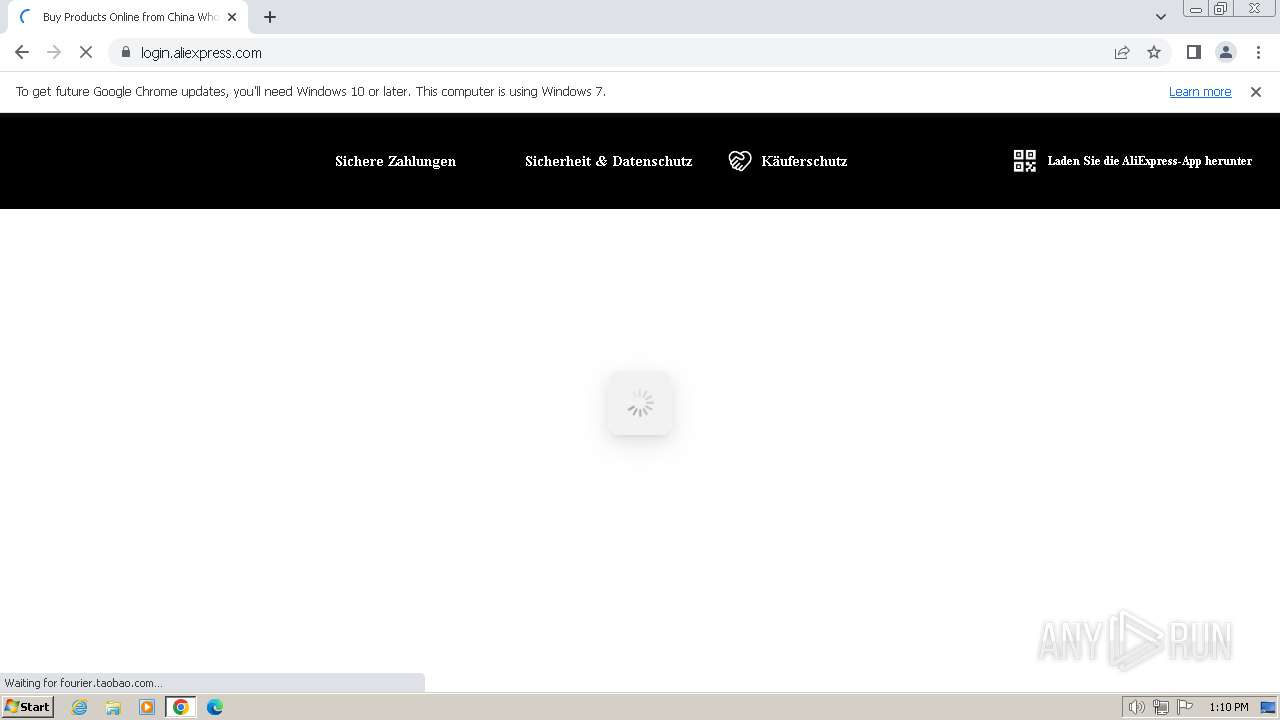Go back to the previous page
The image size is (1280, 720).
click(22, 52)
